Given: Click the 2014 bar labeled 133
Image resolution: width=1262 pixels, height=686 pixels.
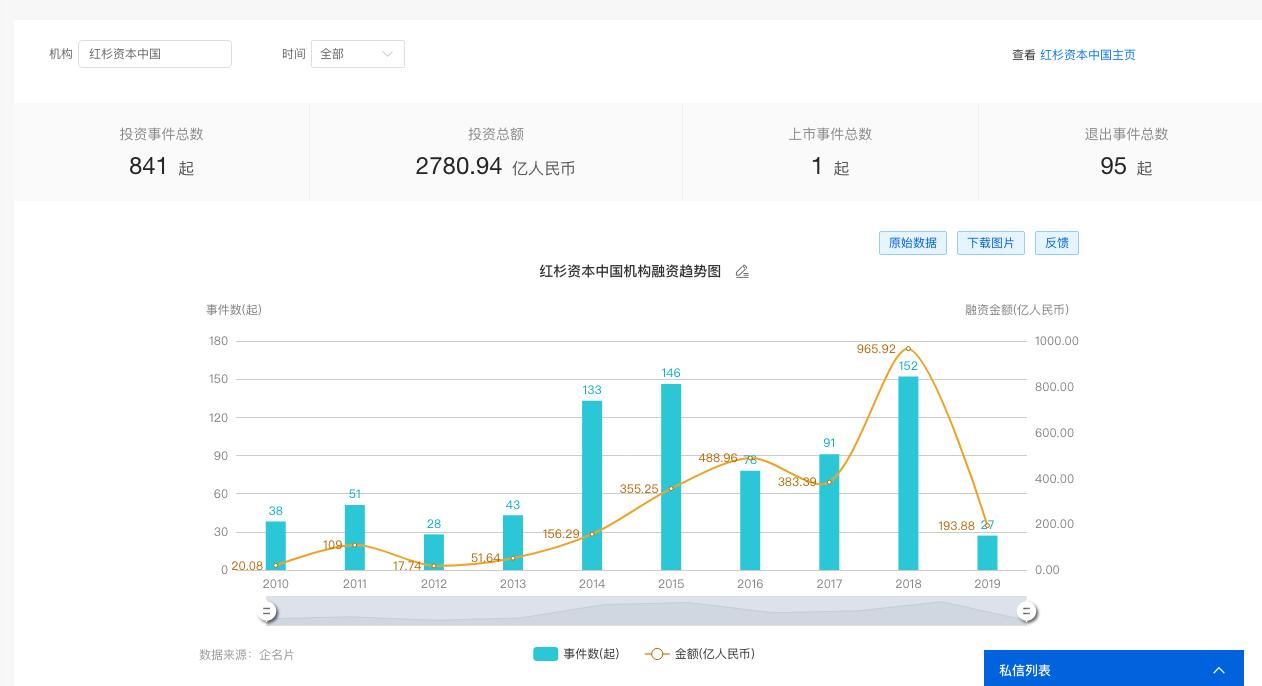Looking at the screenshot, I should pyautogui.click(x=592, y=485).
